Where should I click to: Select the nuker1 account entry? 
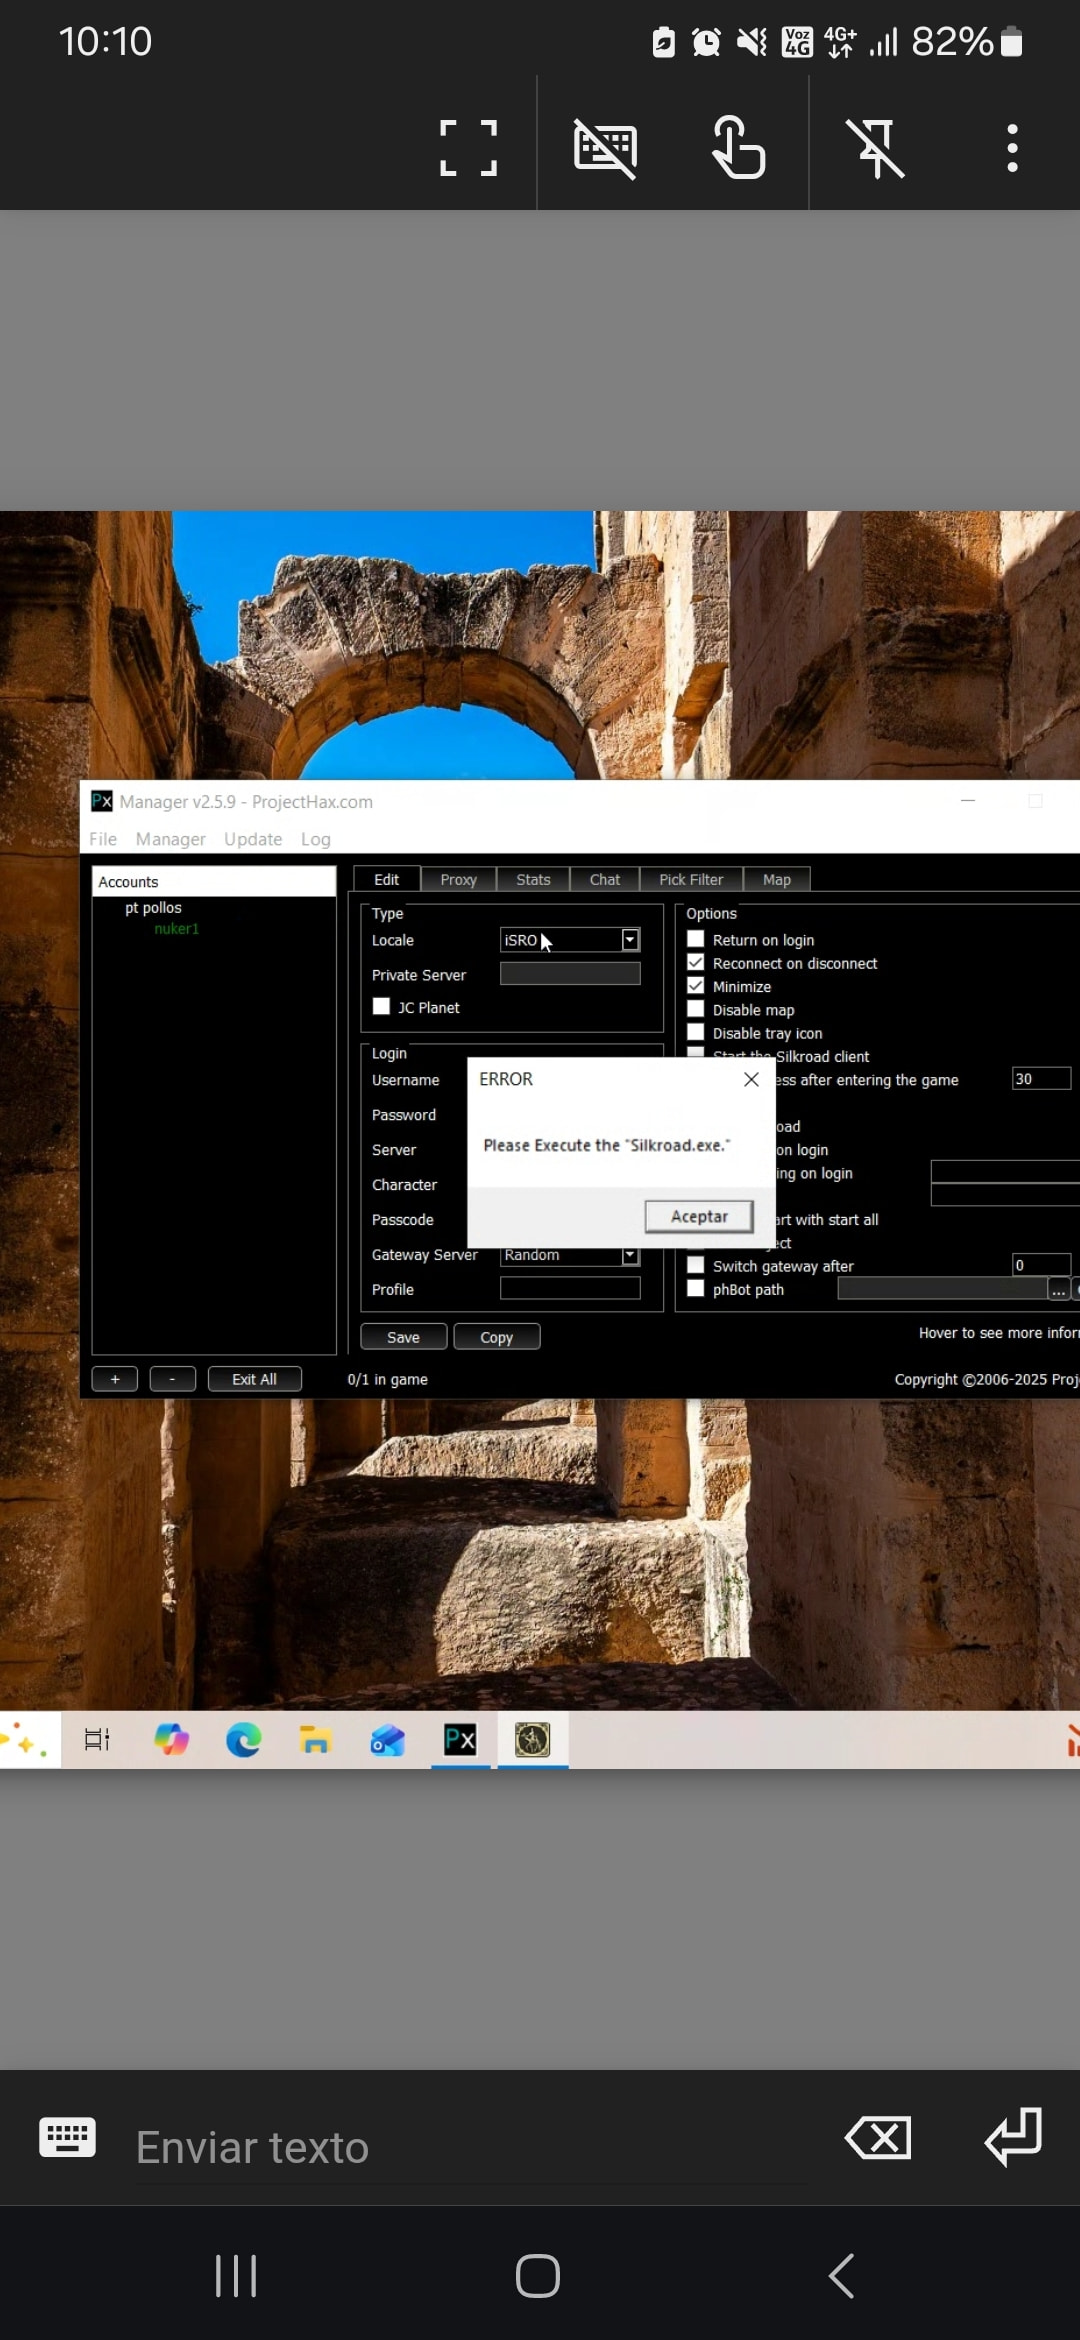pyautogui.click(x=176, y=929)
